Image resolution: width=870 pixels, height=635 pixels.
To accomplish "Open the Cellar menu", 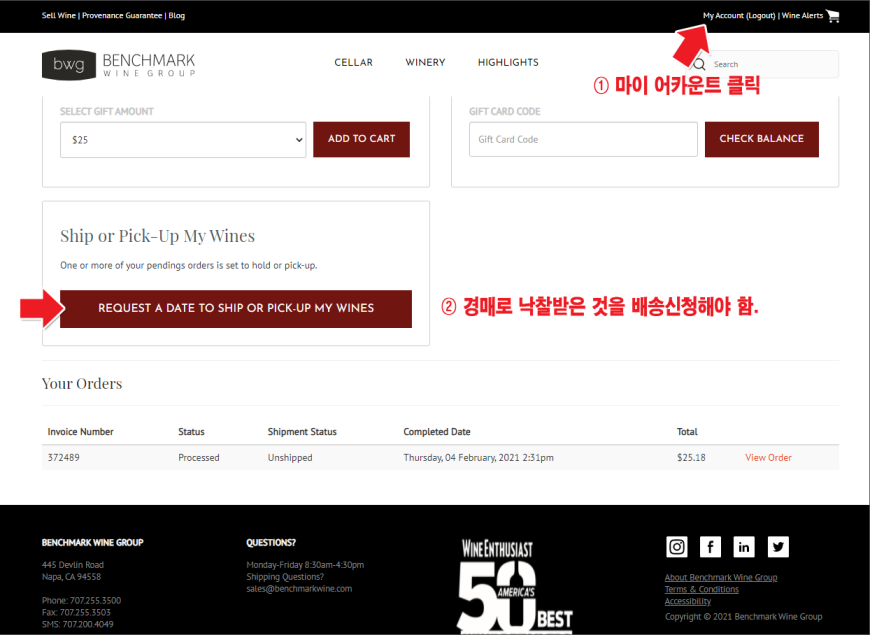I will (353, 62).
